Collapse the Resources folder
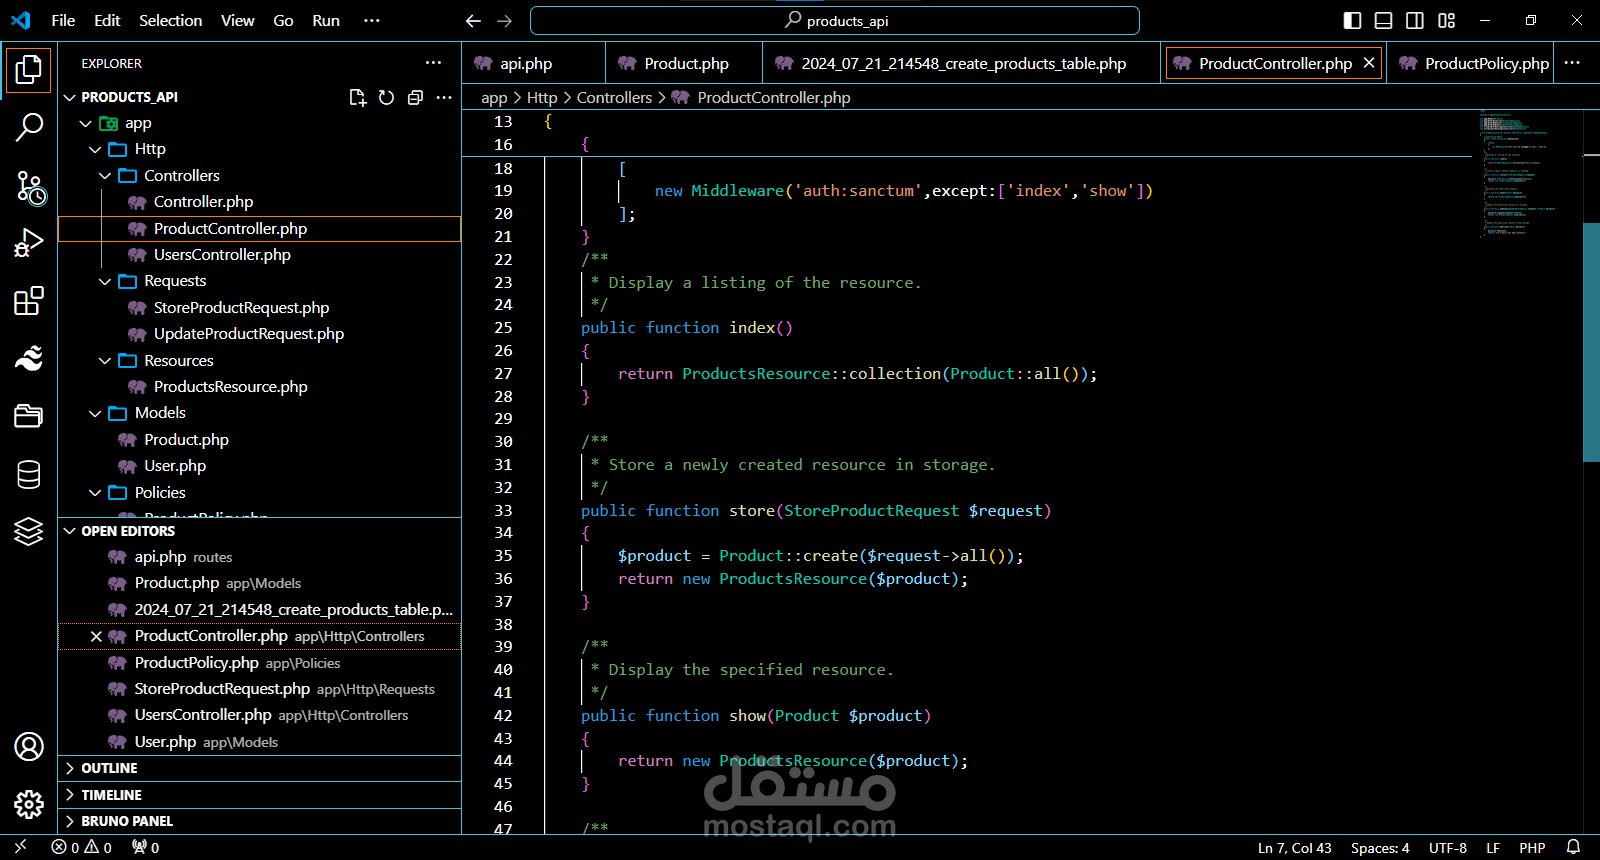Viewport: 1600px width, 860px height. tap(105, 360)
